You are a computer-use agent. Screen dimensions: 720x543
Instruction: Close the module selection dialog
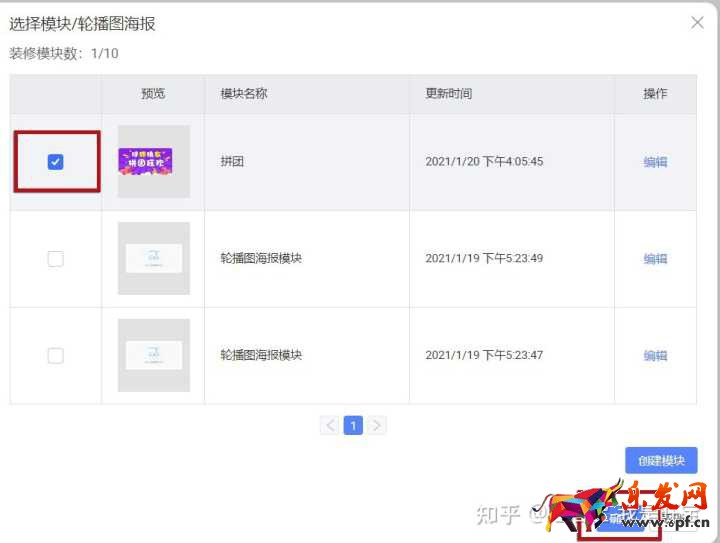(697, 23)
